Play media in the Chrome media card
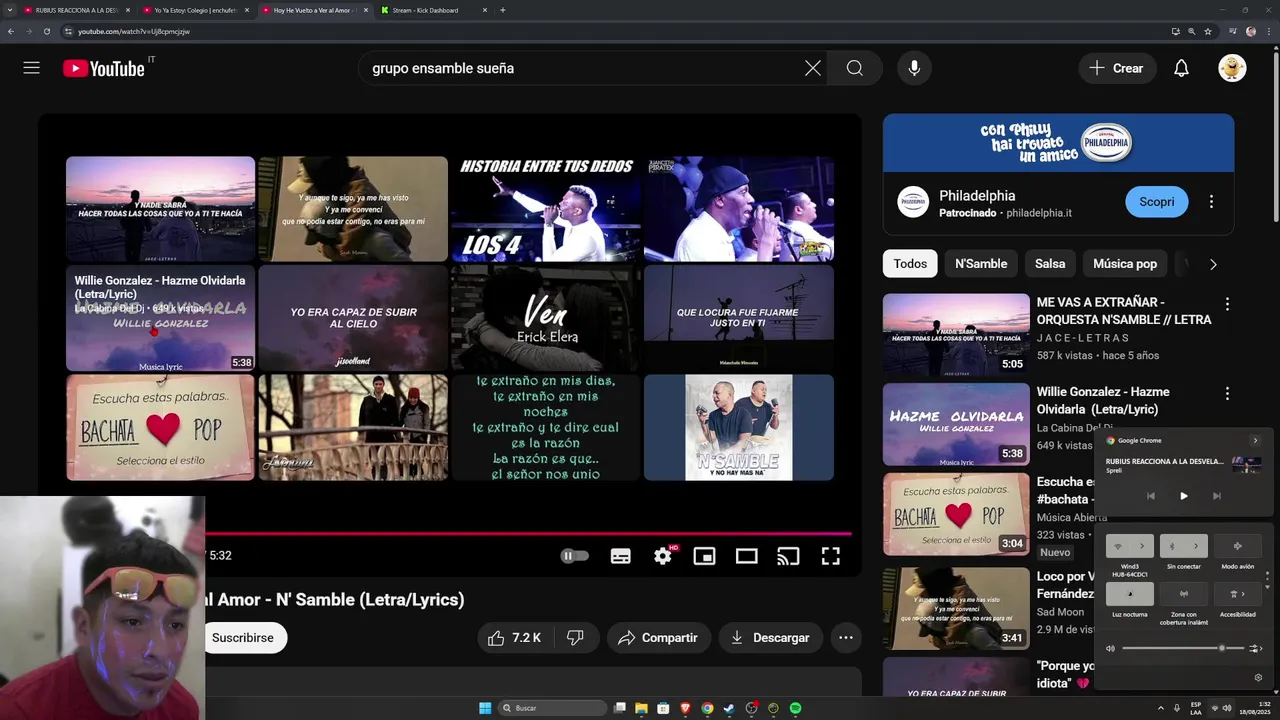 [1184, 496]
